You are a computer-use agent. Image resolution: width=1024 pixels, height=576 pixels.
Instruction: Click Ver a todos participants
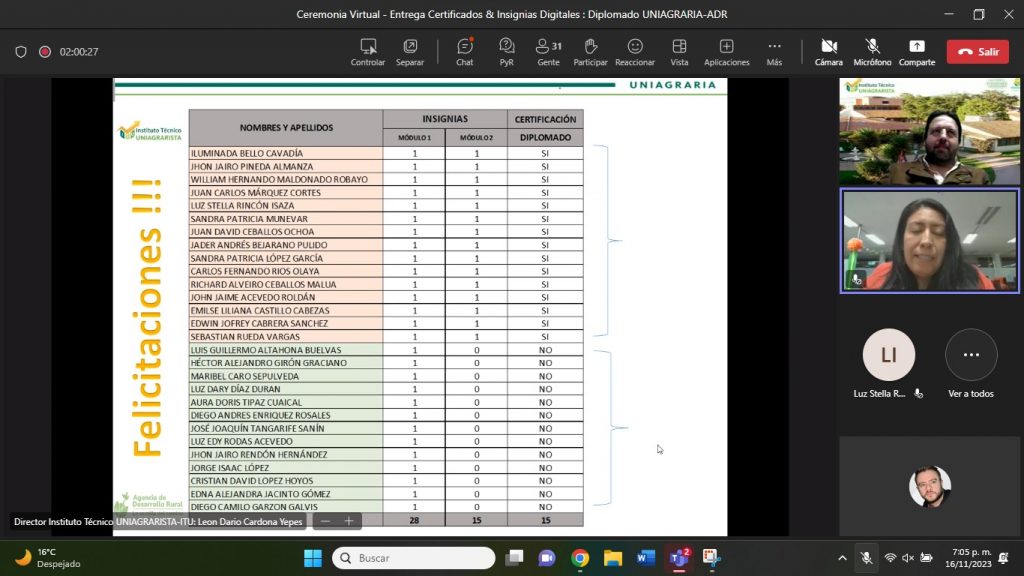click(x=970, y=356)
